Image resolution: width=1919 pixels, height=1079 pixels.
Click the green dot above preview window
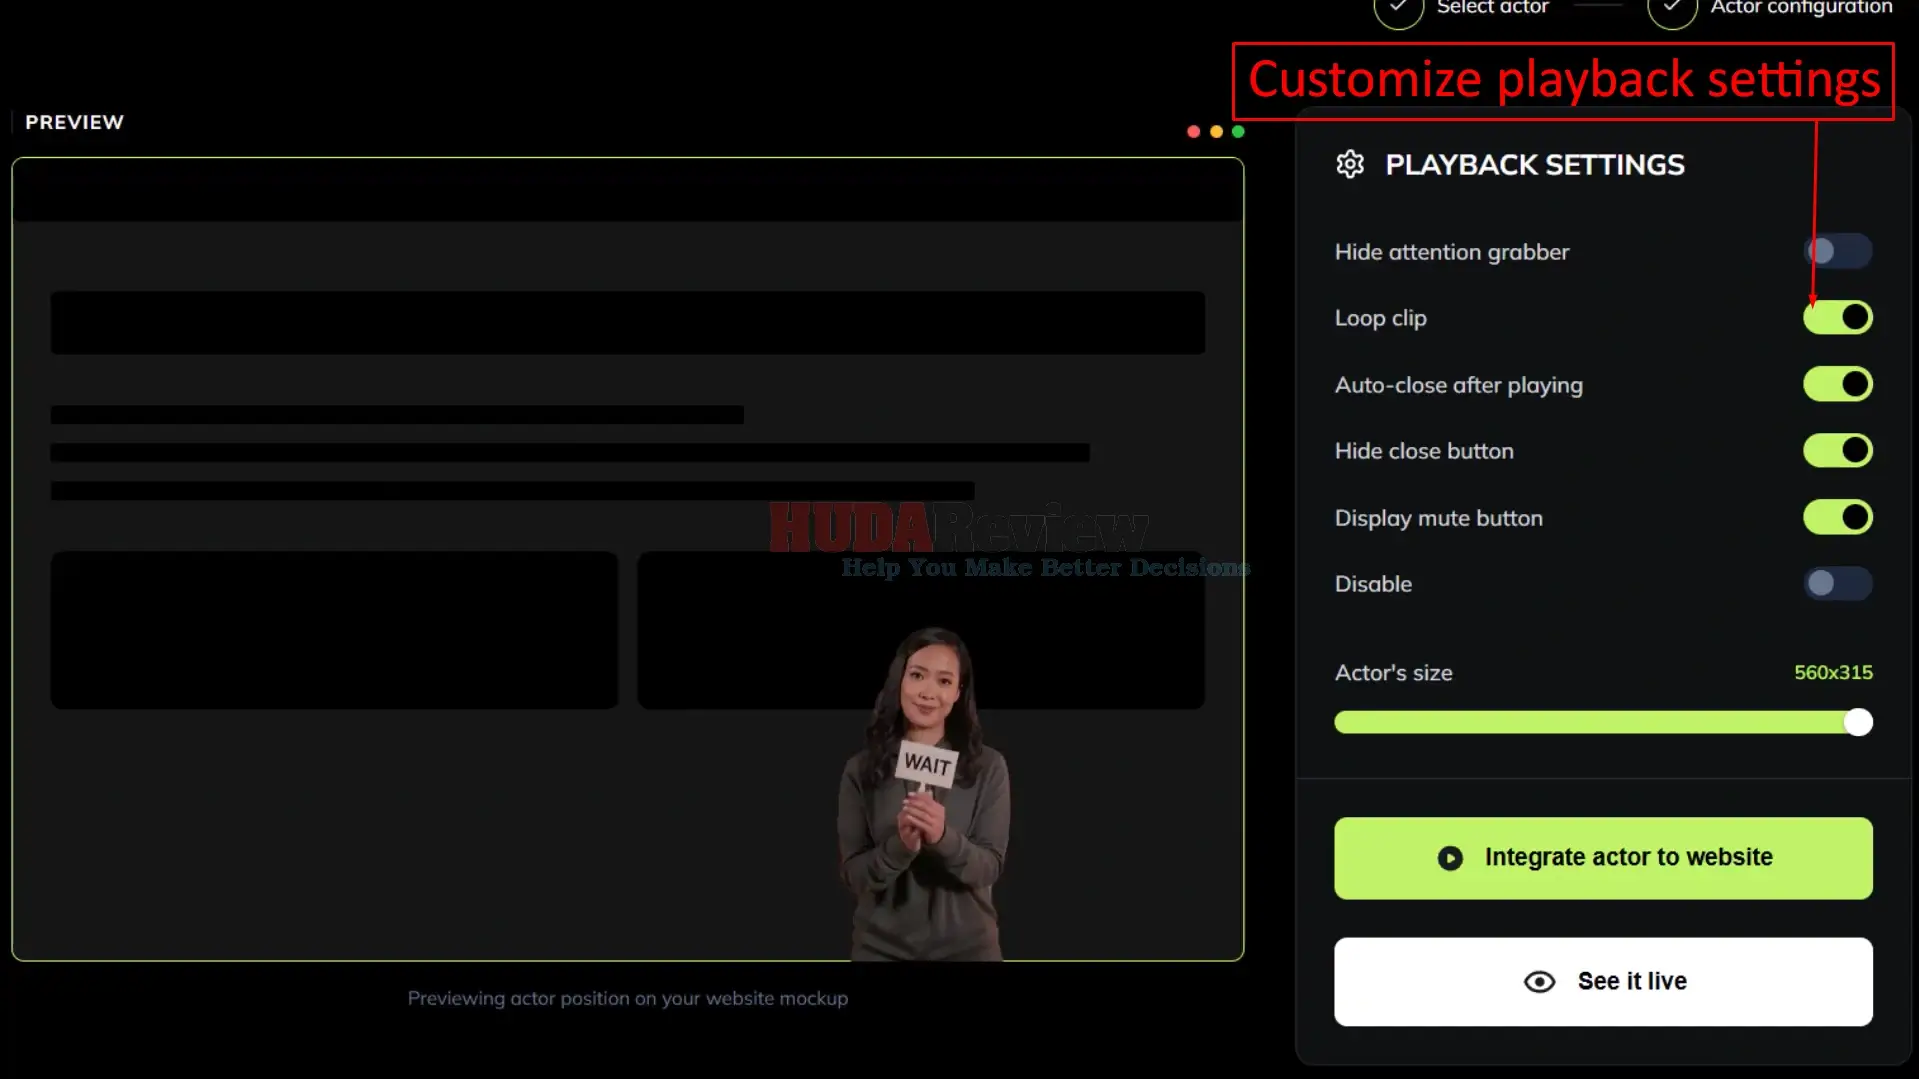click(x=1238, y=132)
